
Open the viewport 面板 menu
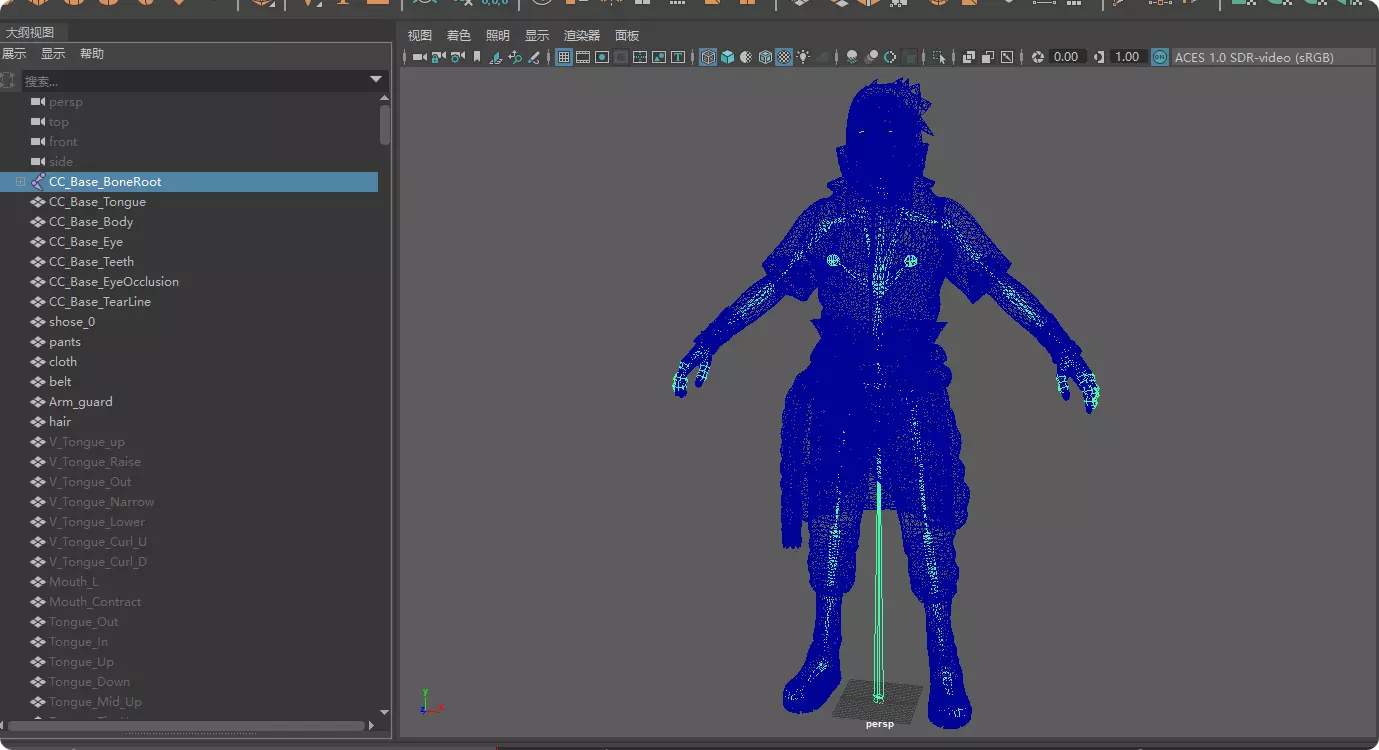click(627, 35)
